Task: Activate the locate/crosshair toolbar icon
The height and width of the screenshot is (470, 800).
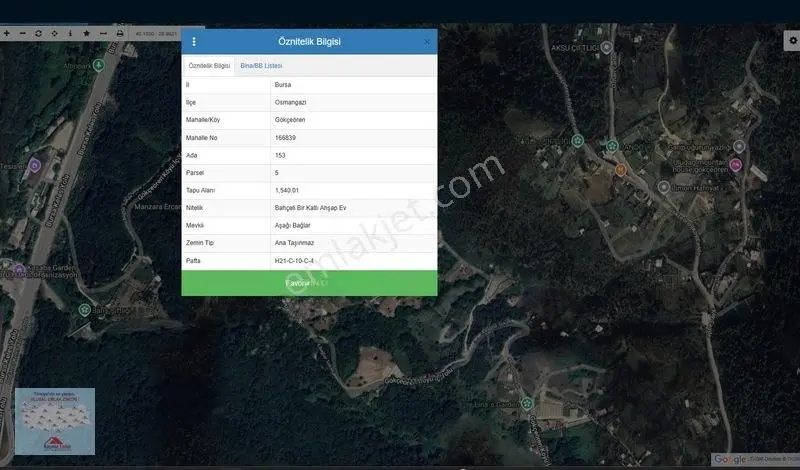Action: point(55,34)
